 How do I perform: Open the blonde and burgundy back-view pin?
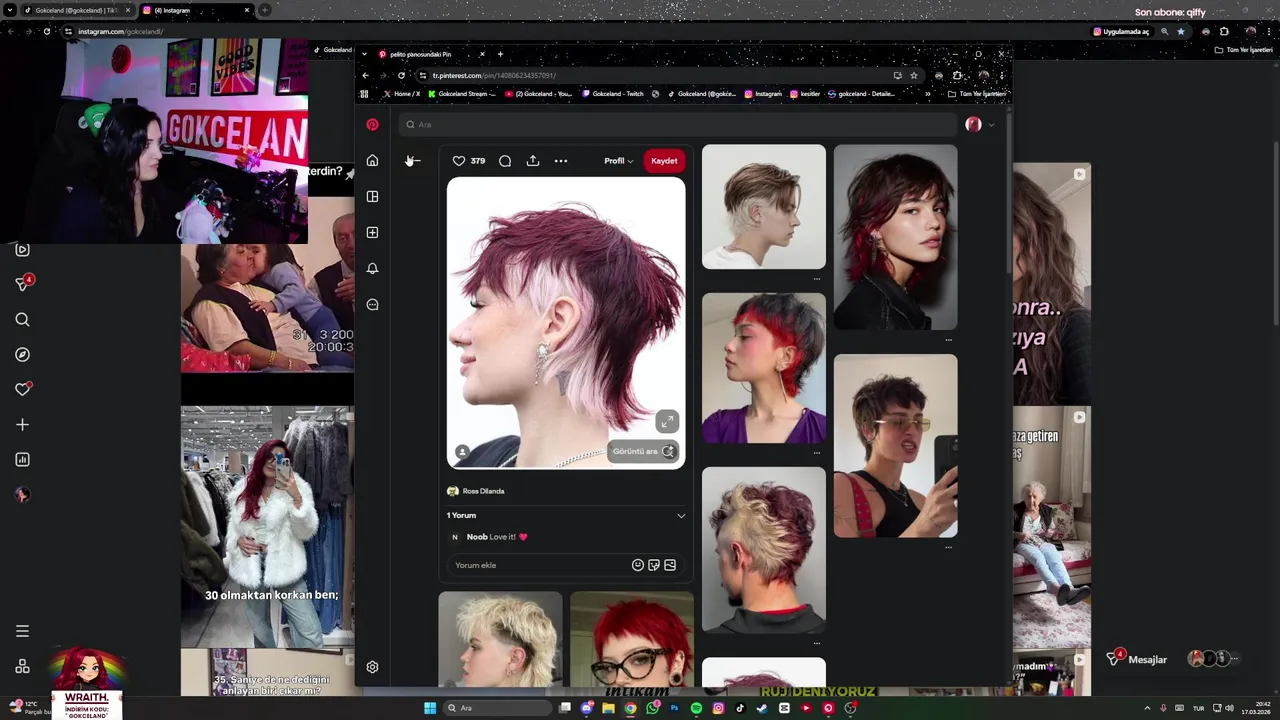point(764,550)
